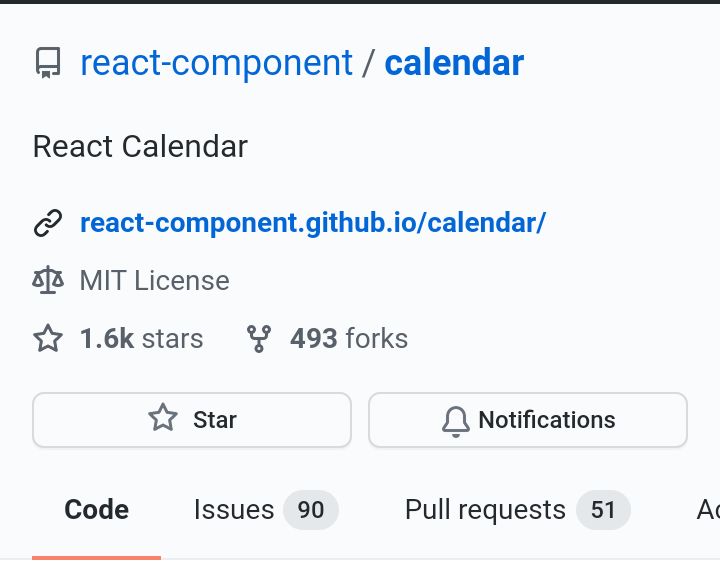Image resolution: width=720 pixels, height=570 pixels.
Task: Visit react-component.github.io/calendar/ homepage link
Action: (313, 223)
